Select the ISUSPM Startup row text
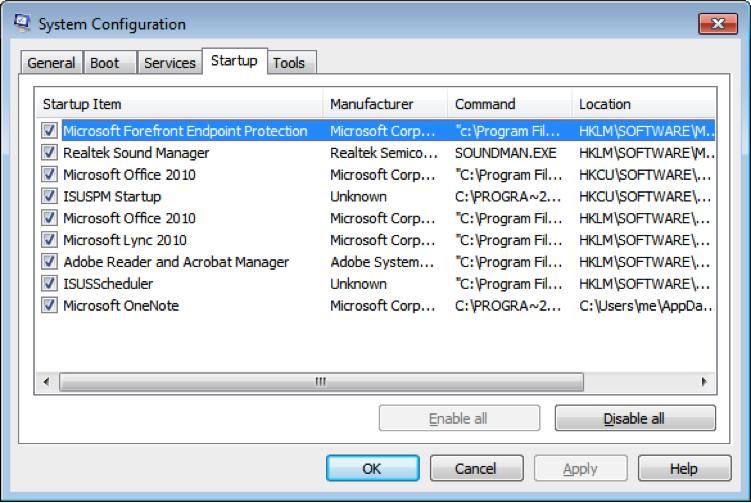The height and width of the screenshot is (503, 751). 112,196
